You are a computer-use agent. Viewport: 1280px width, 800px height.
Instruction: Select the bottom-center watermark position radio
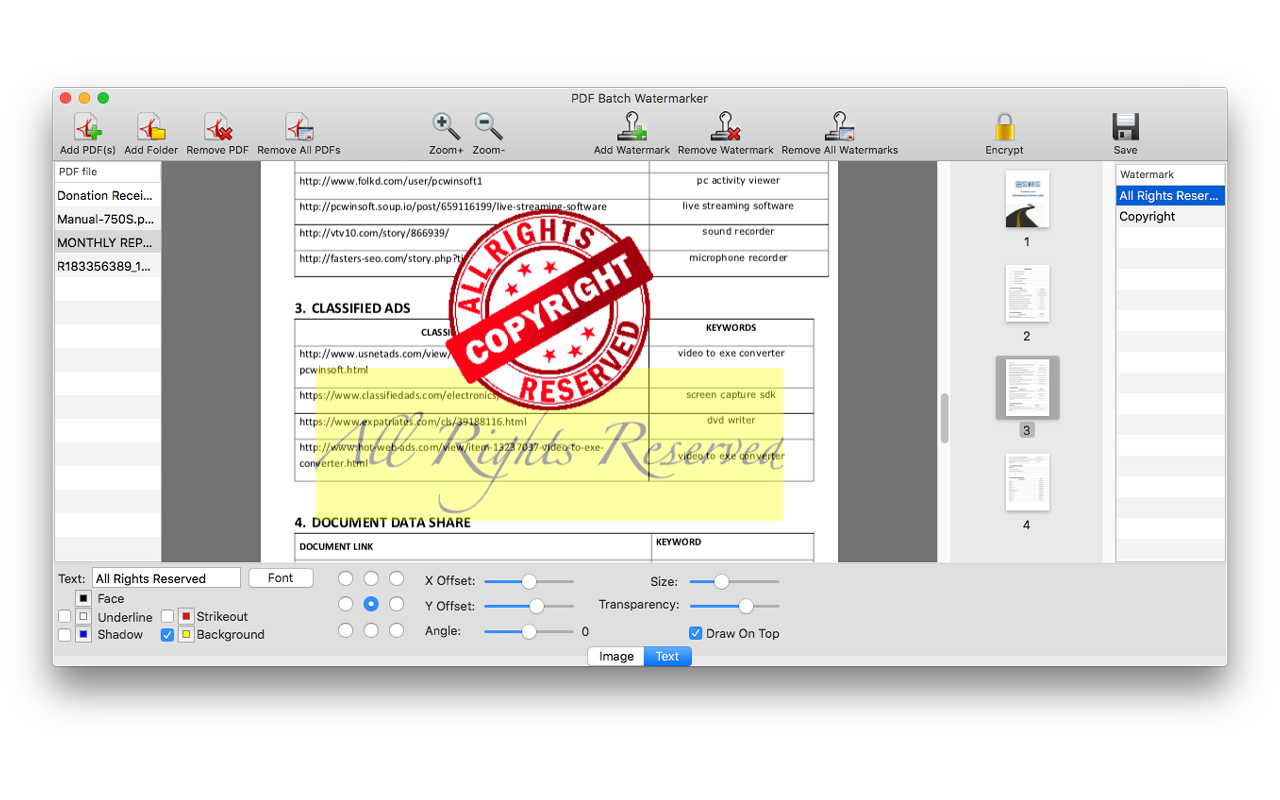[x=371, y=630]
